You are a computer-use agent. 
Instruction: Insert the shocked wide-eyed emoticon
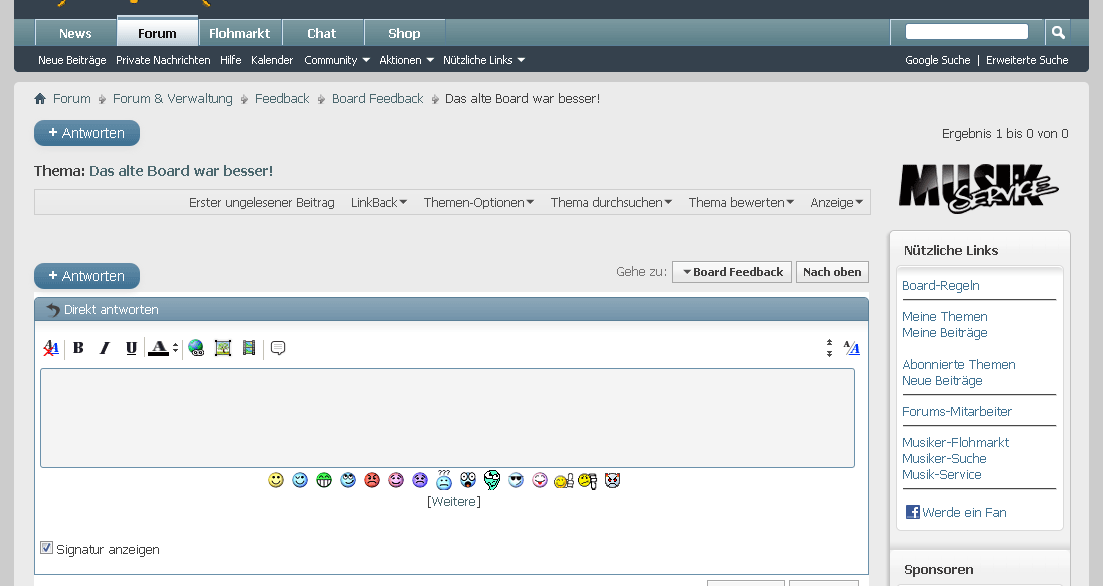pos(468,480)
